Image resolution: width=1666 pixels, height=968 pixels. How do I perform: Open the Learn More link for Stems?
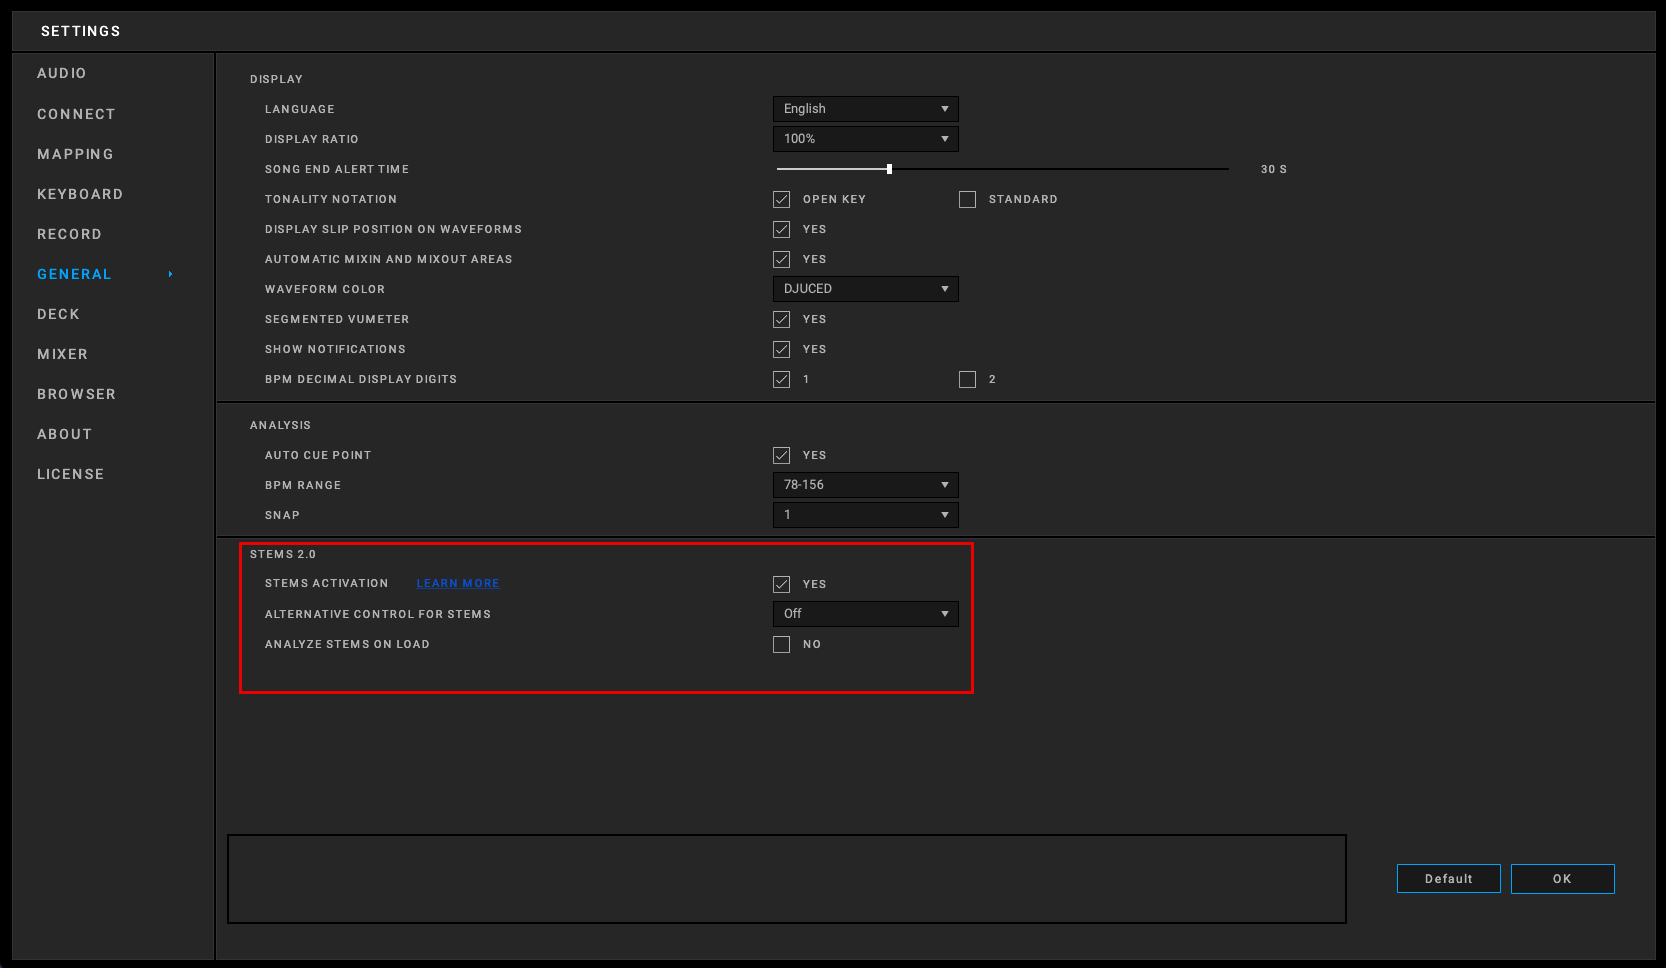457,584
